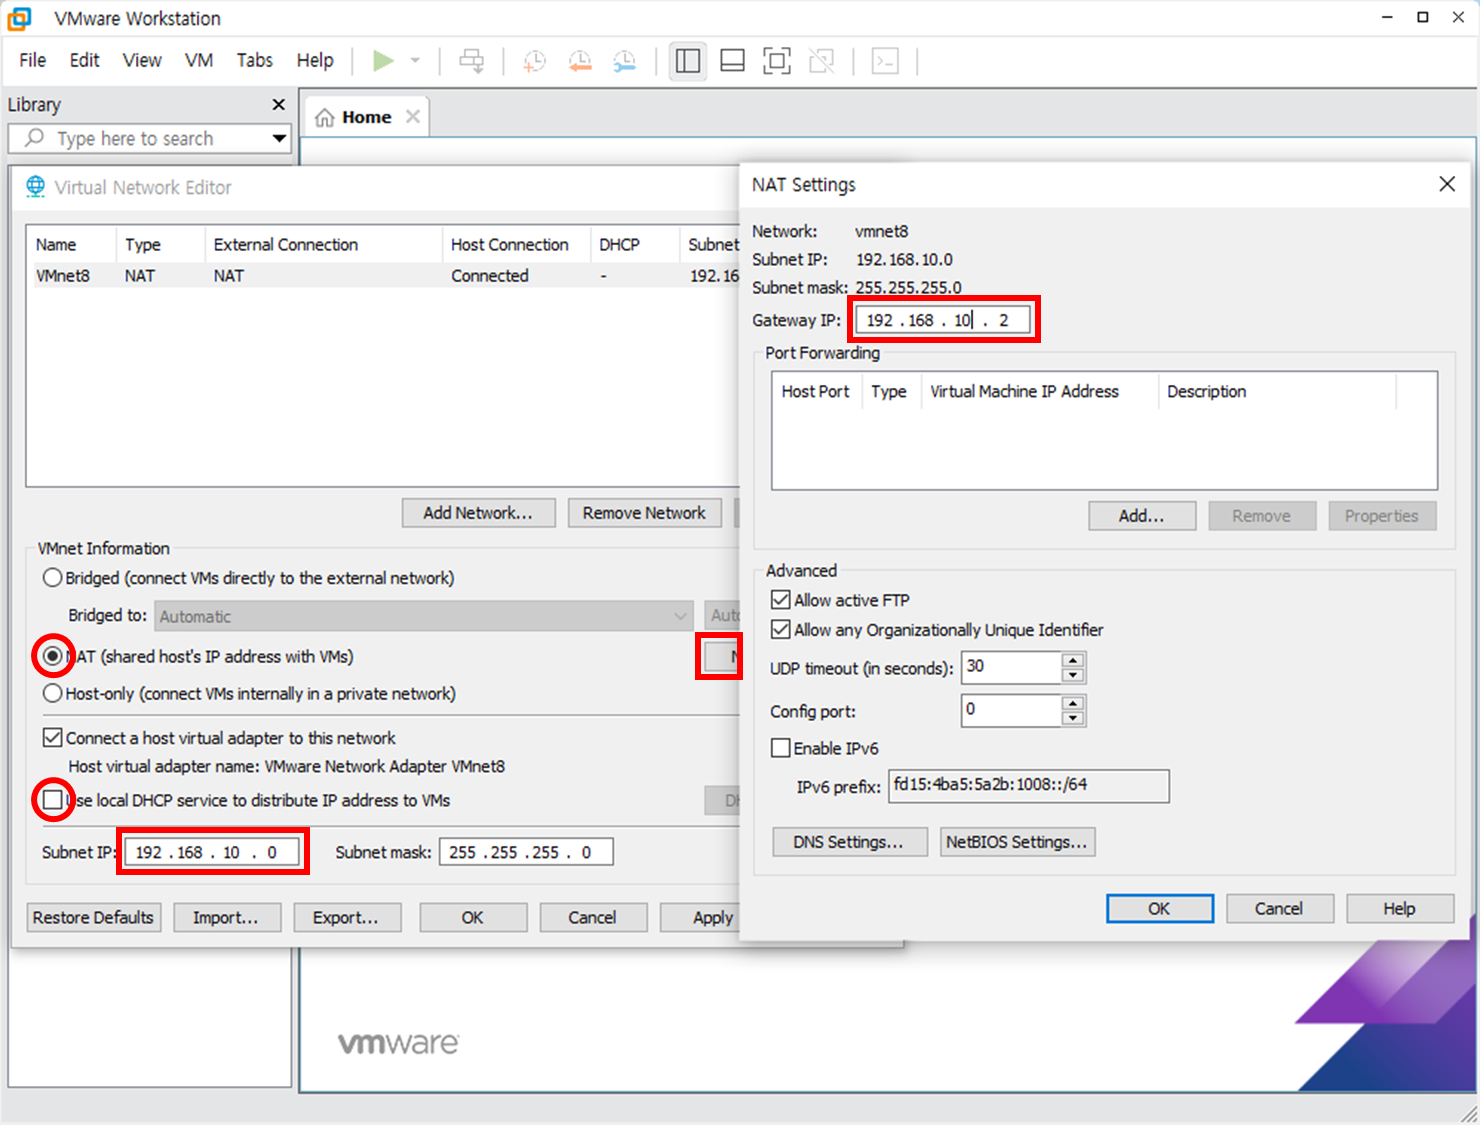The image size is (1480, 1125).
Task: Click Cancel in Virtual Network Editor
Action: (x=593, y=917)
